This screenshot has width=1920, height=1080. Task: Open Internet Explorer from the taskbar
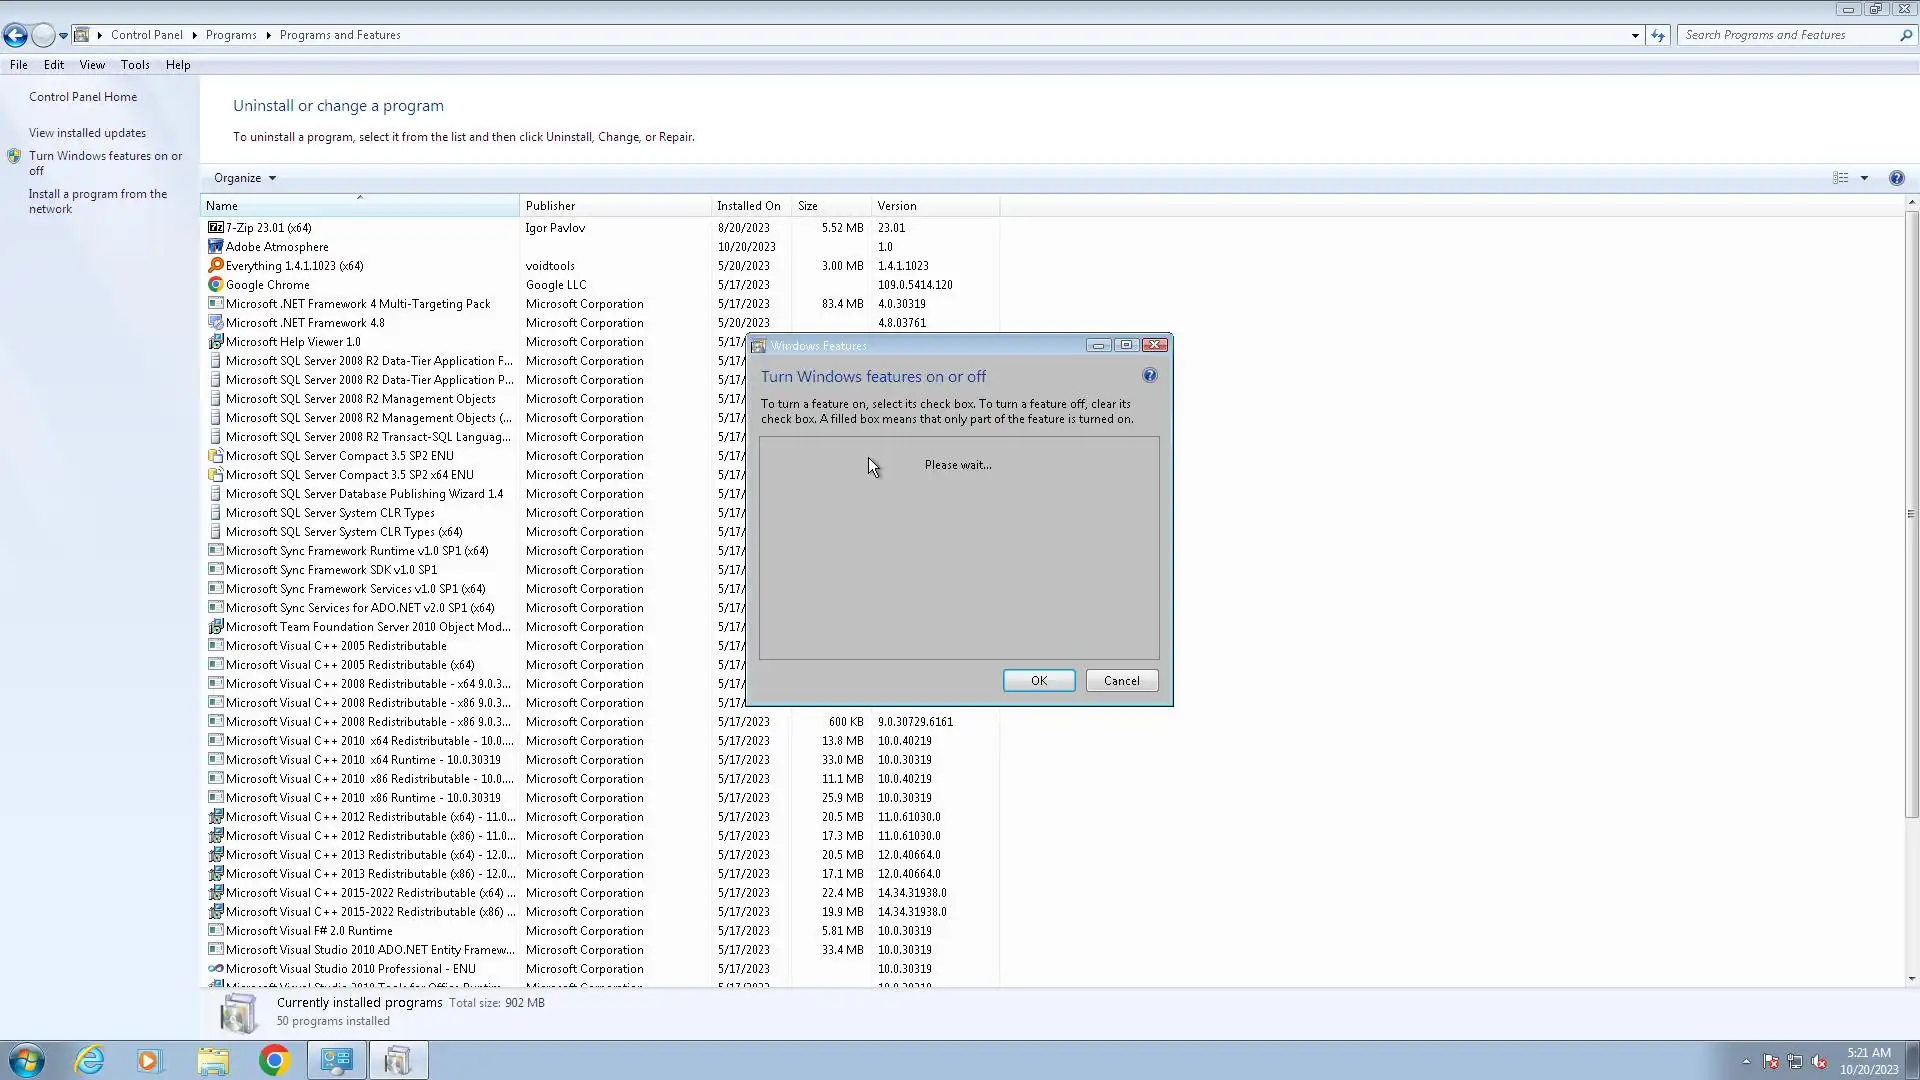pyautogui.click(x=90, y=1060)
